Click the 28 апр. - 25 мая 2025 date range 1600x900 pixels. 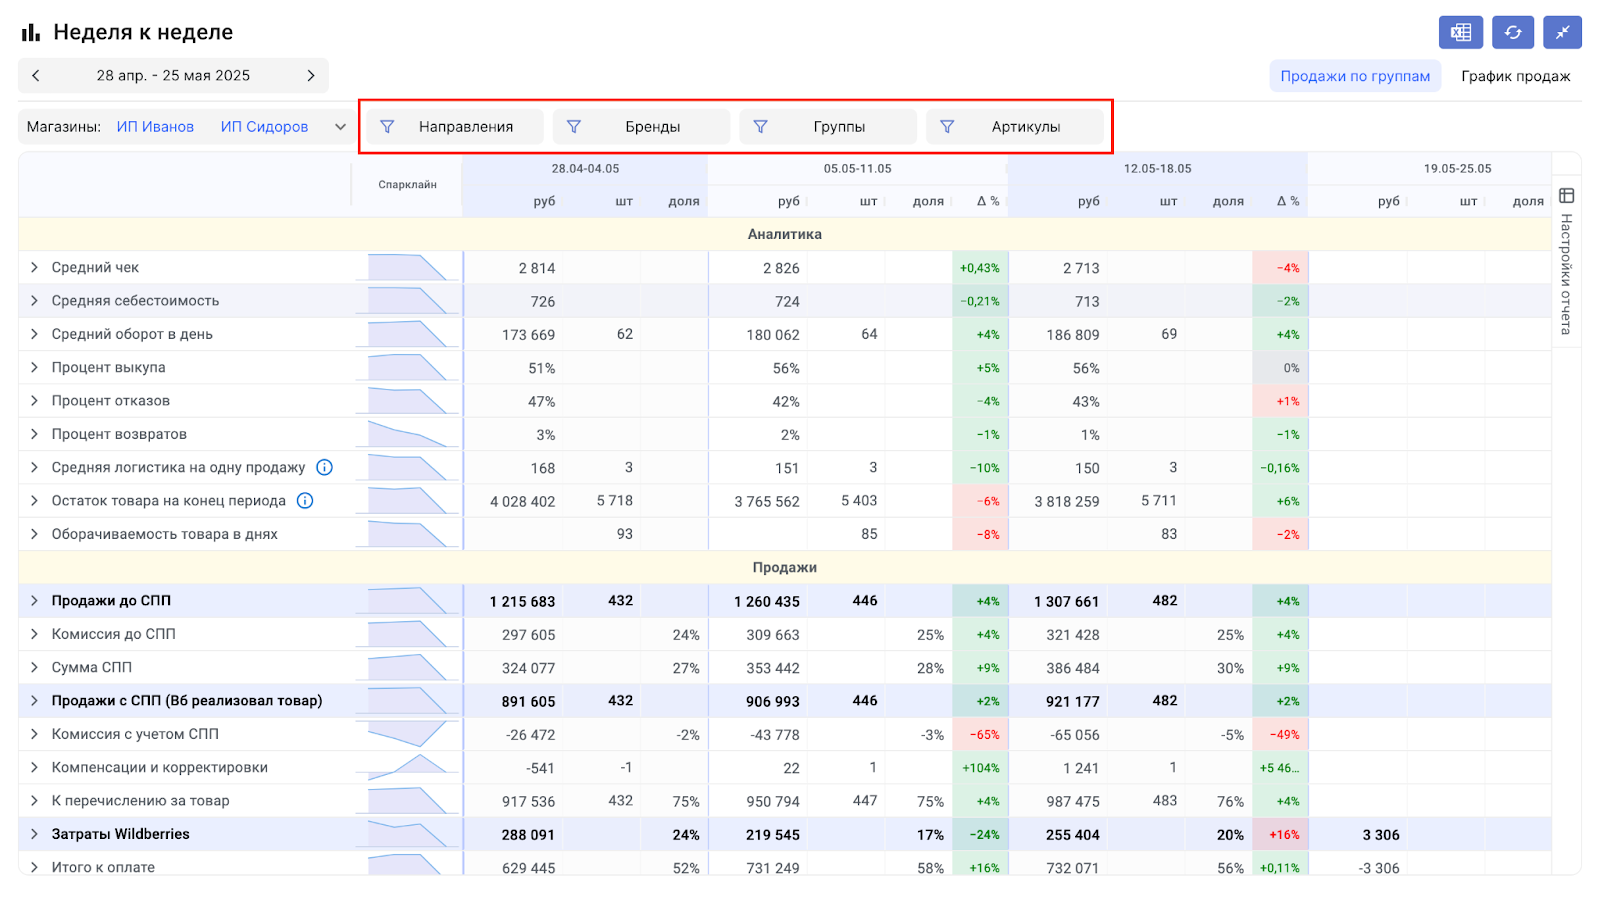coord(173,75)
